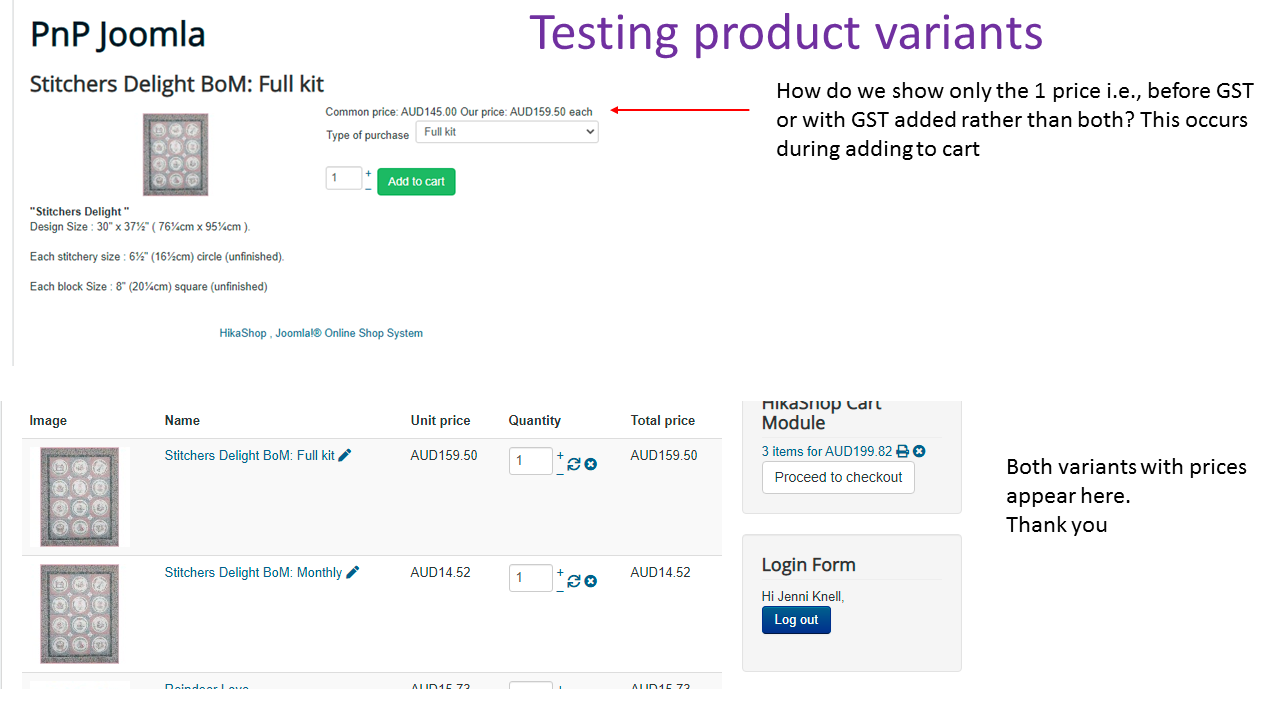This screenshot has width=1280, height=720.
Task: Refresh quantity for Full kit row
Action: tap(574, 464)
